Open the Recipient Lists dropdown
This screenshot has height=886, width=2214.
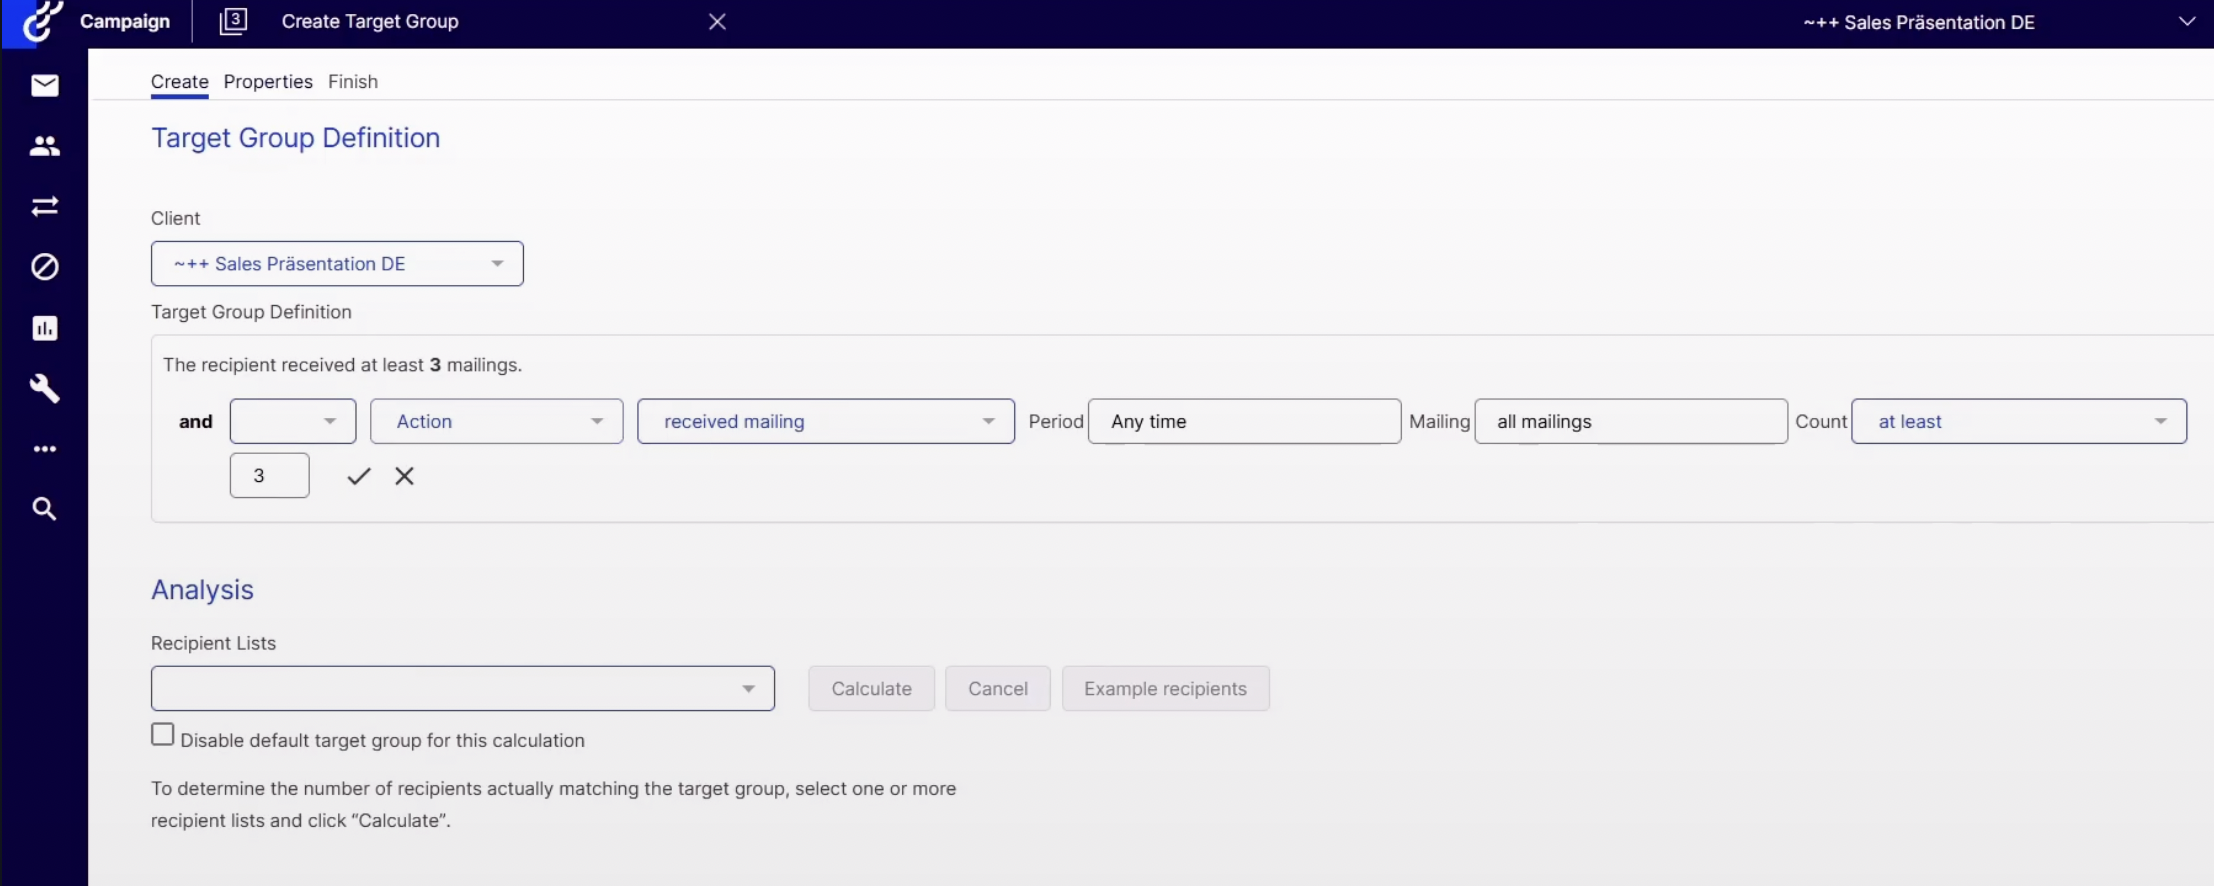[x=463, y=688]
